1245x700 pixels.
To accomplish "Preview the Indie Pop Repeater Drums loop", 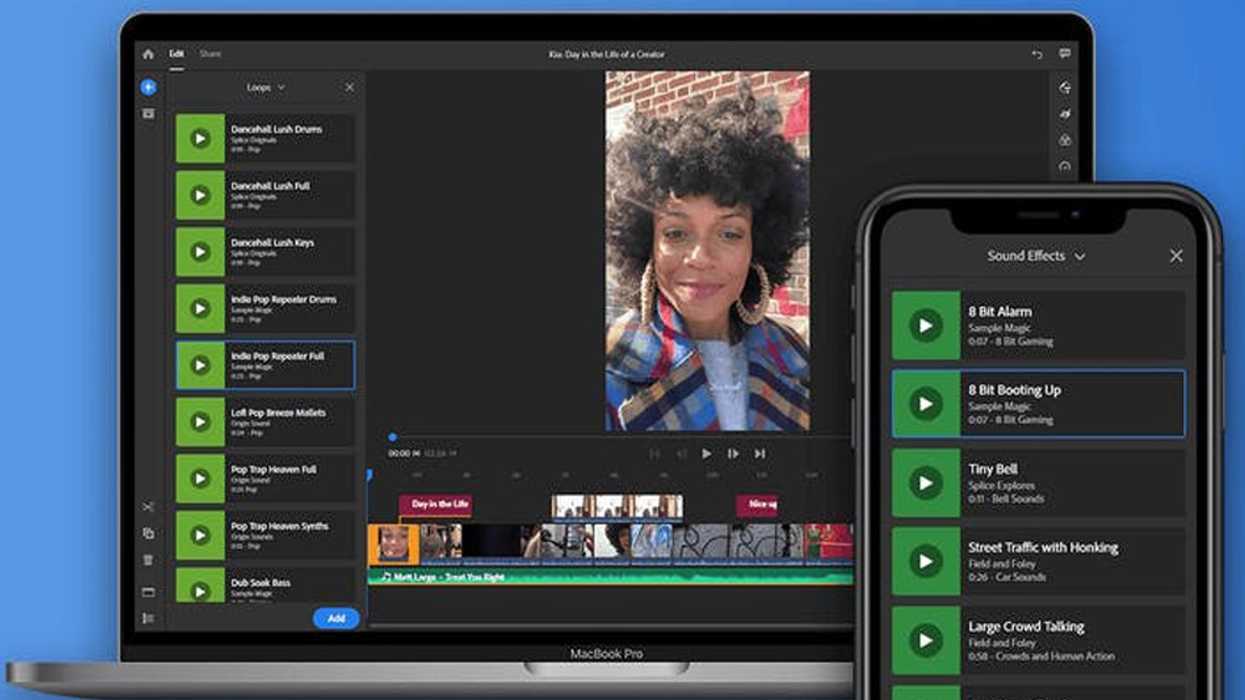I will (x=200, y=309).
